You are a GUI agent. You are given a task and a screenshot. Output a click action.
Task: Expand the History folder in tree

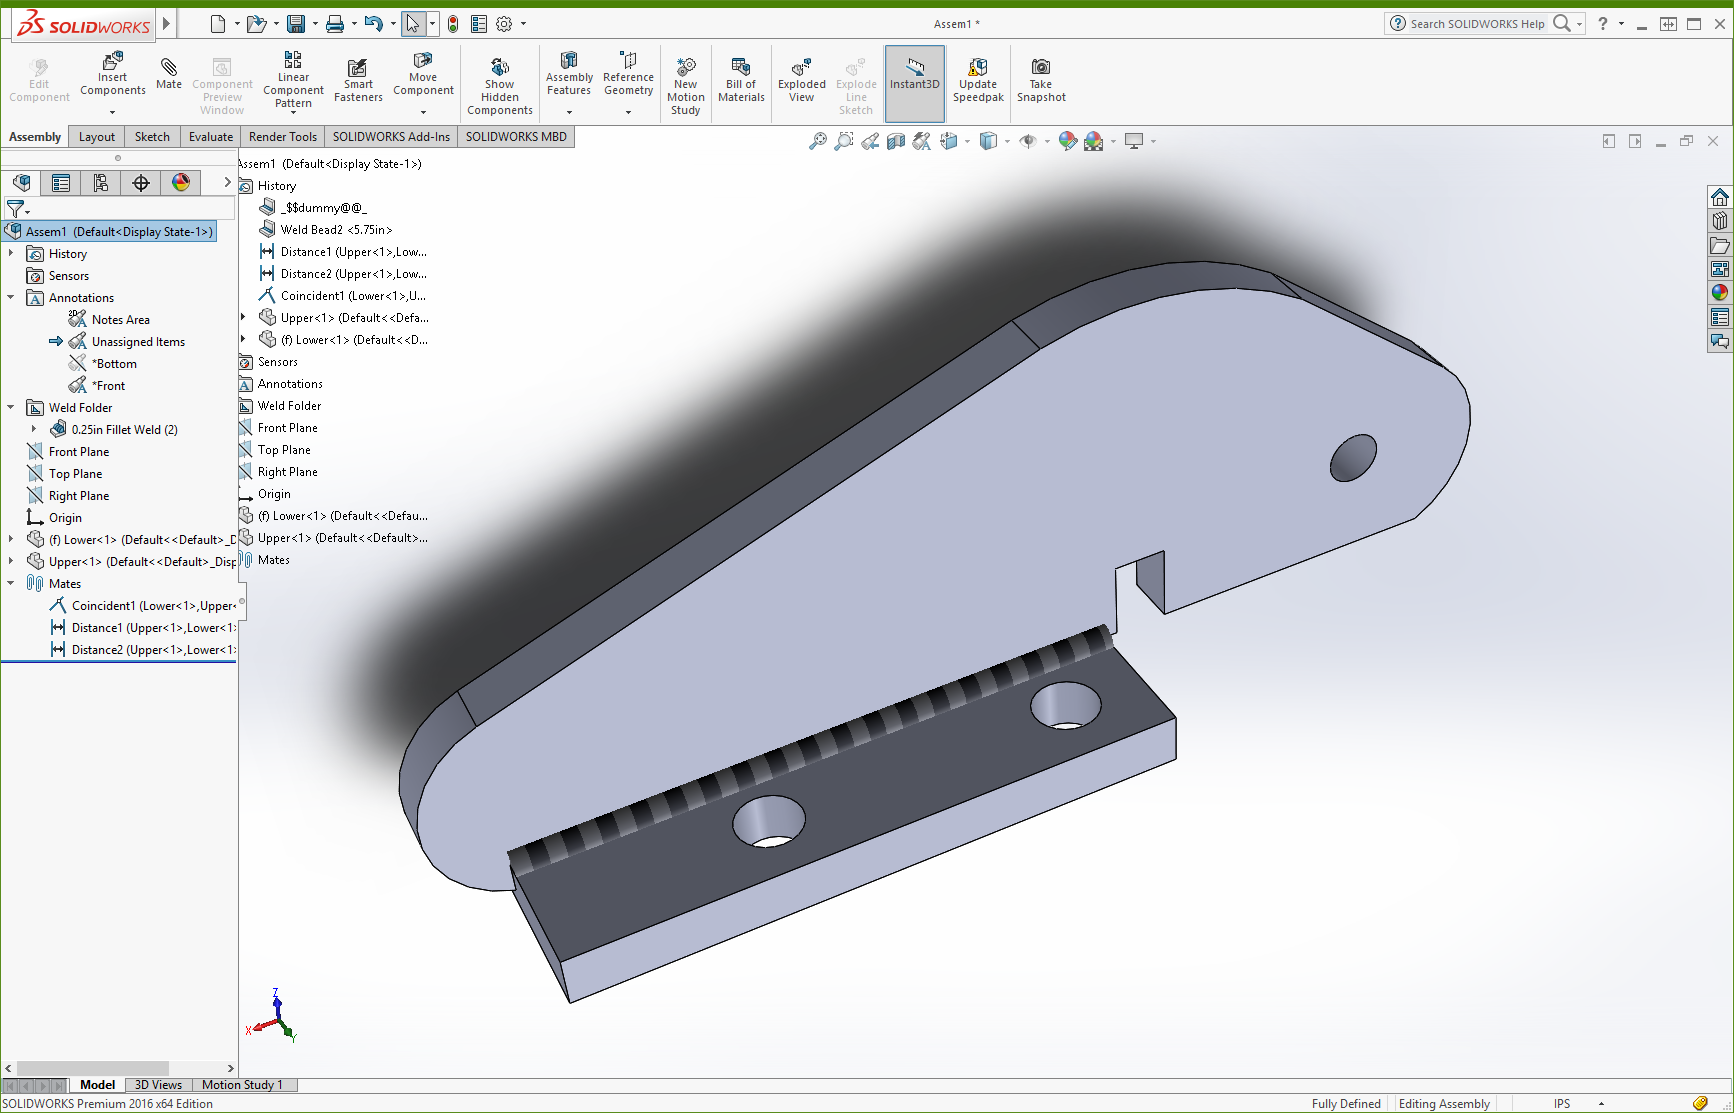[11, 254]
